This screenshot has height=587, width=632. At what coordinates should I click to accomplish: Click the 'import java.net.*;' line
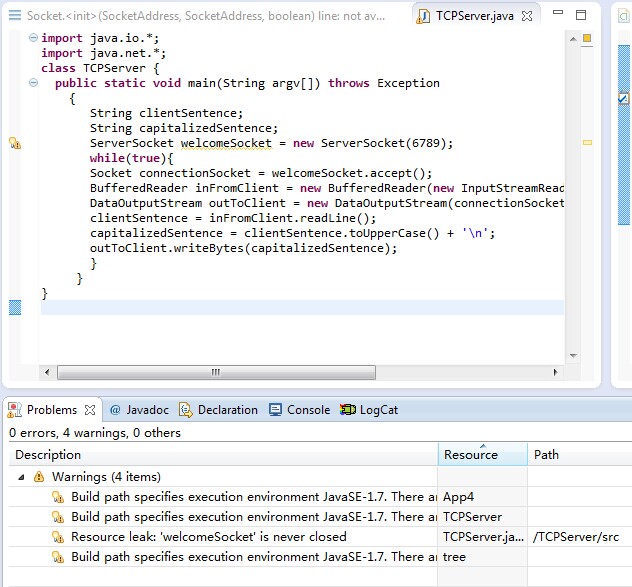(104, 53)
